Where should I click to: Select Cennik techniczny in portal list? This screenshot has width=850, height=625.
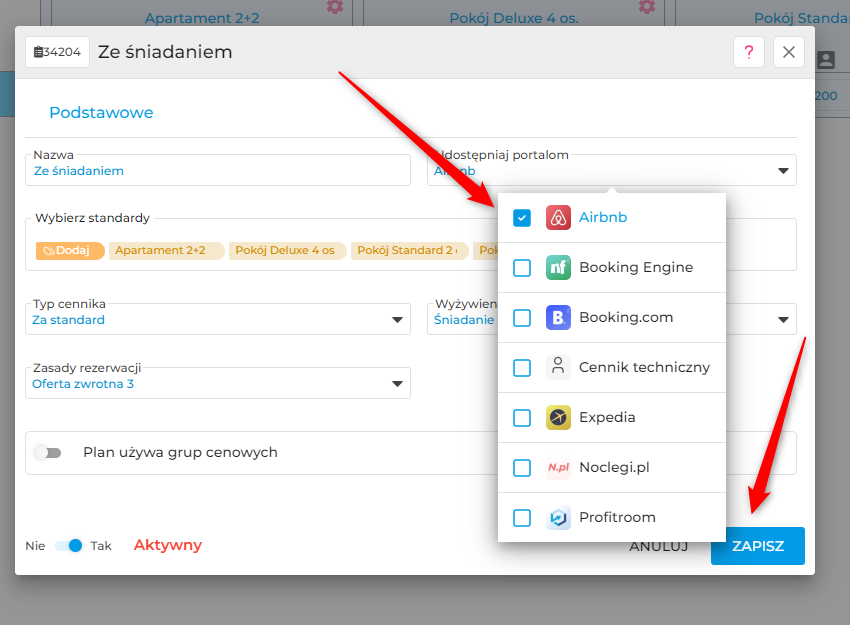(x=611, y=367)
